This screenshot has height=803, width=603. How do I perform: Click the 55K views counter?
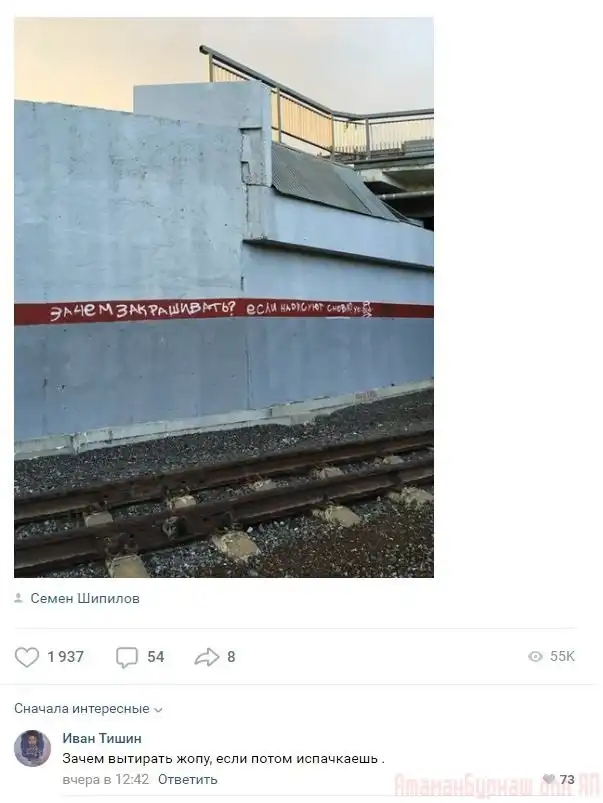pos(563,657)
